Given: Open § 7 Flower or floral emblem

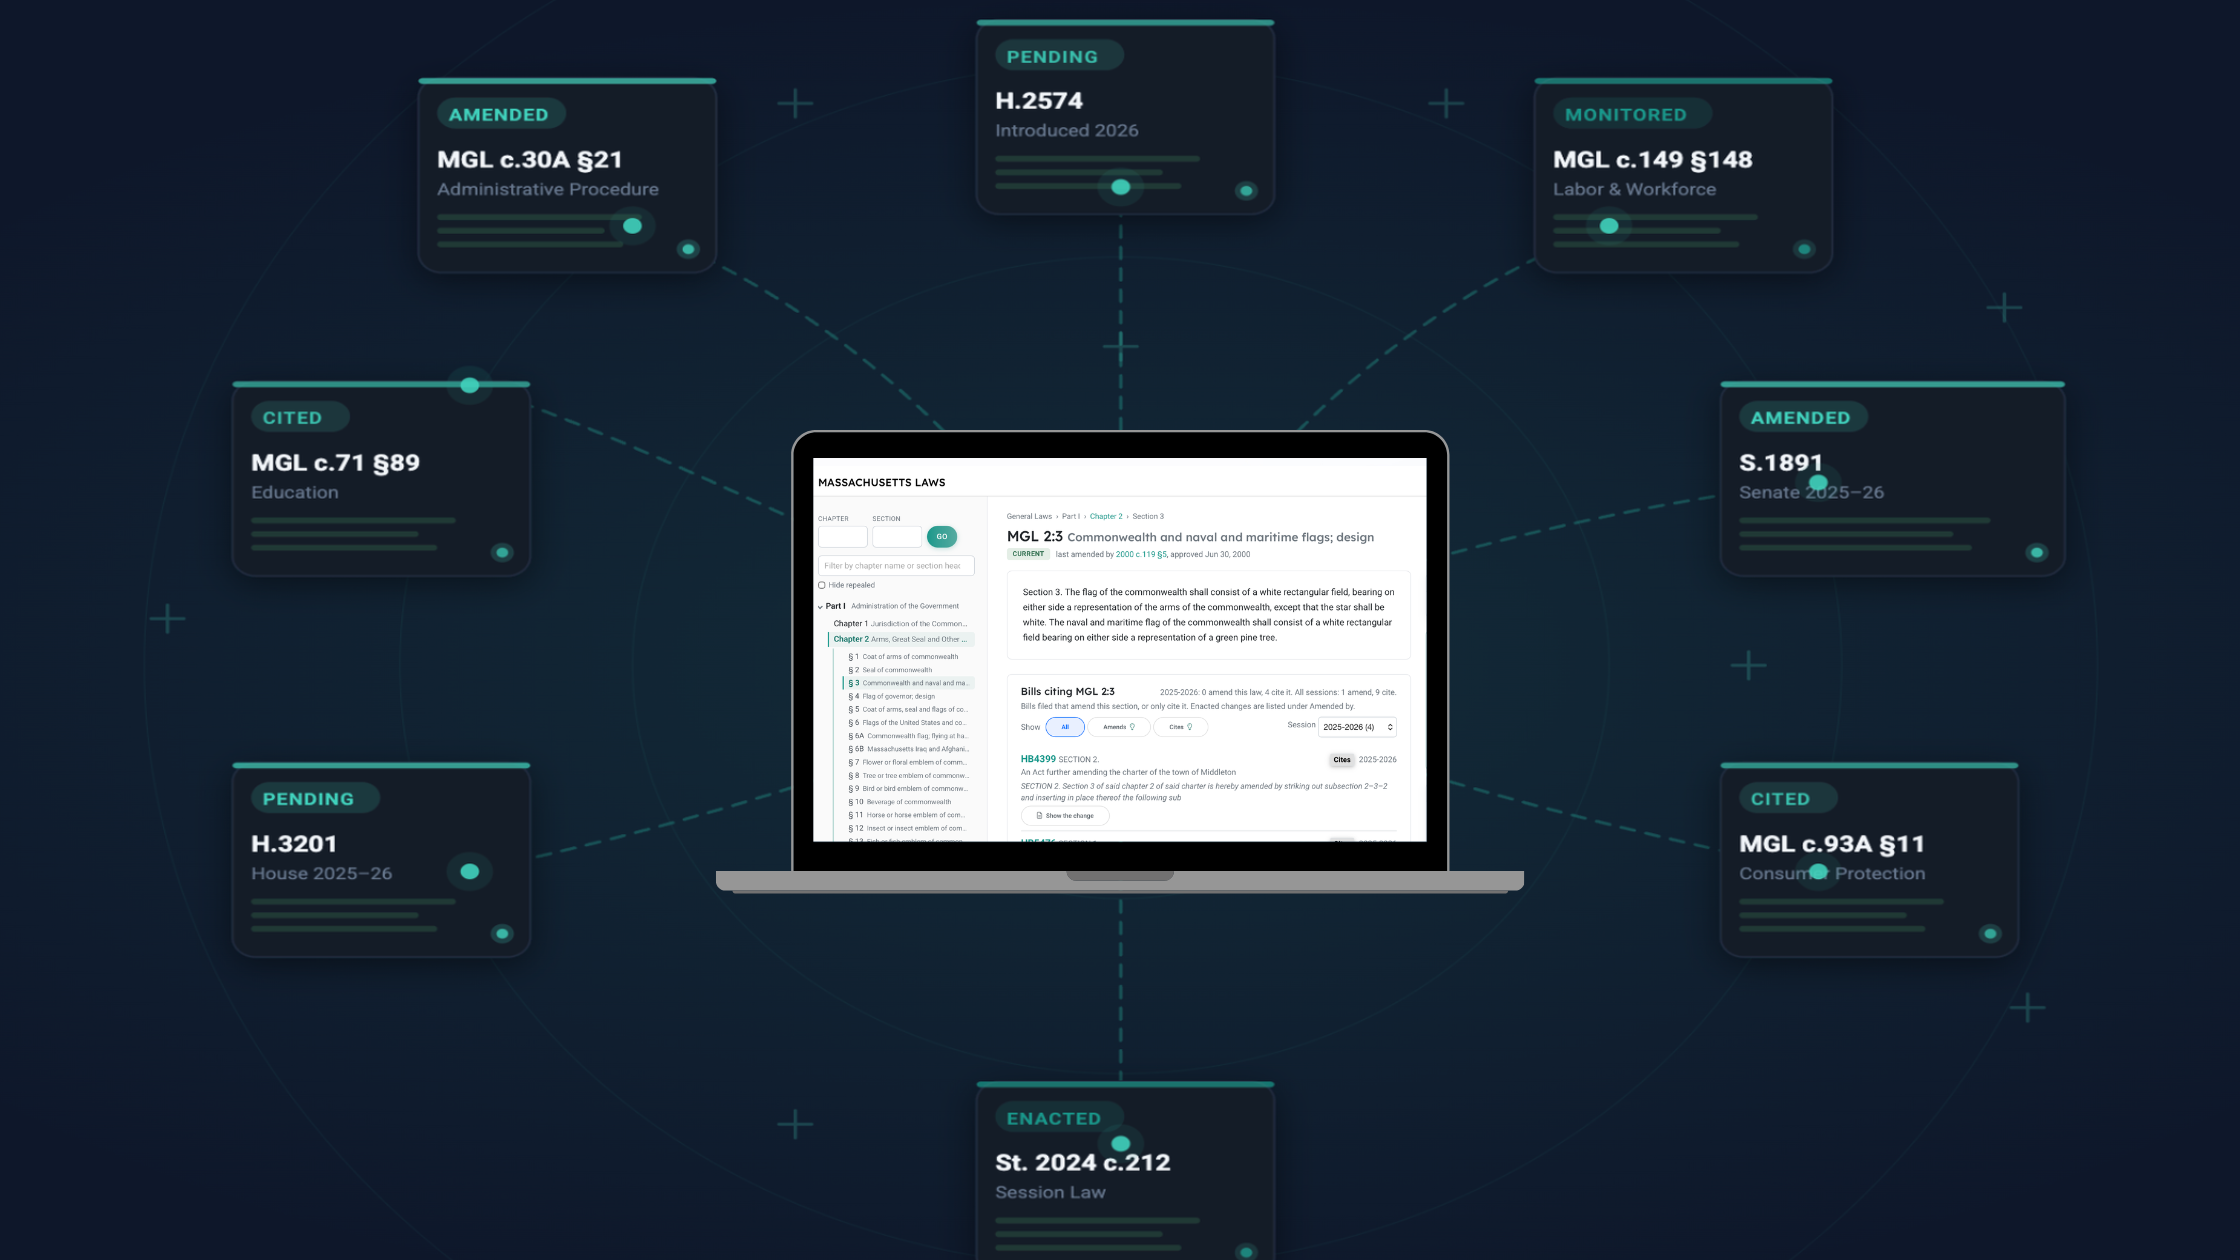Looking at the screenshot, I should pyautogui.click(x=908, y=762).
